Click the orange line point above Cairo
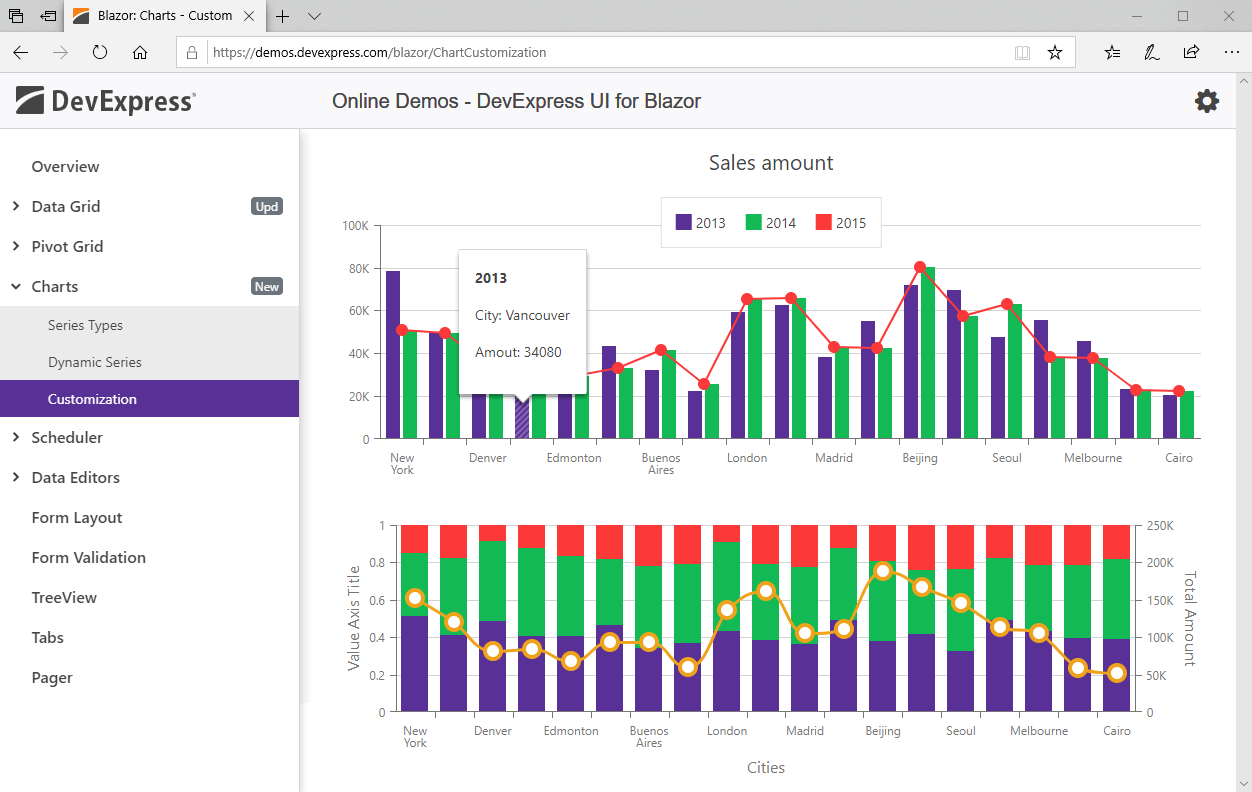The height and width of the screenshot is (792, 1252). tap(1117, 673)
